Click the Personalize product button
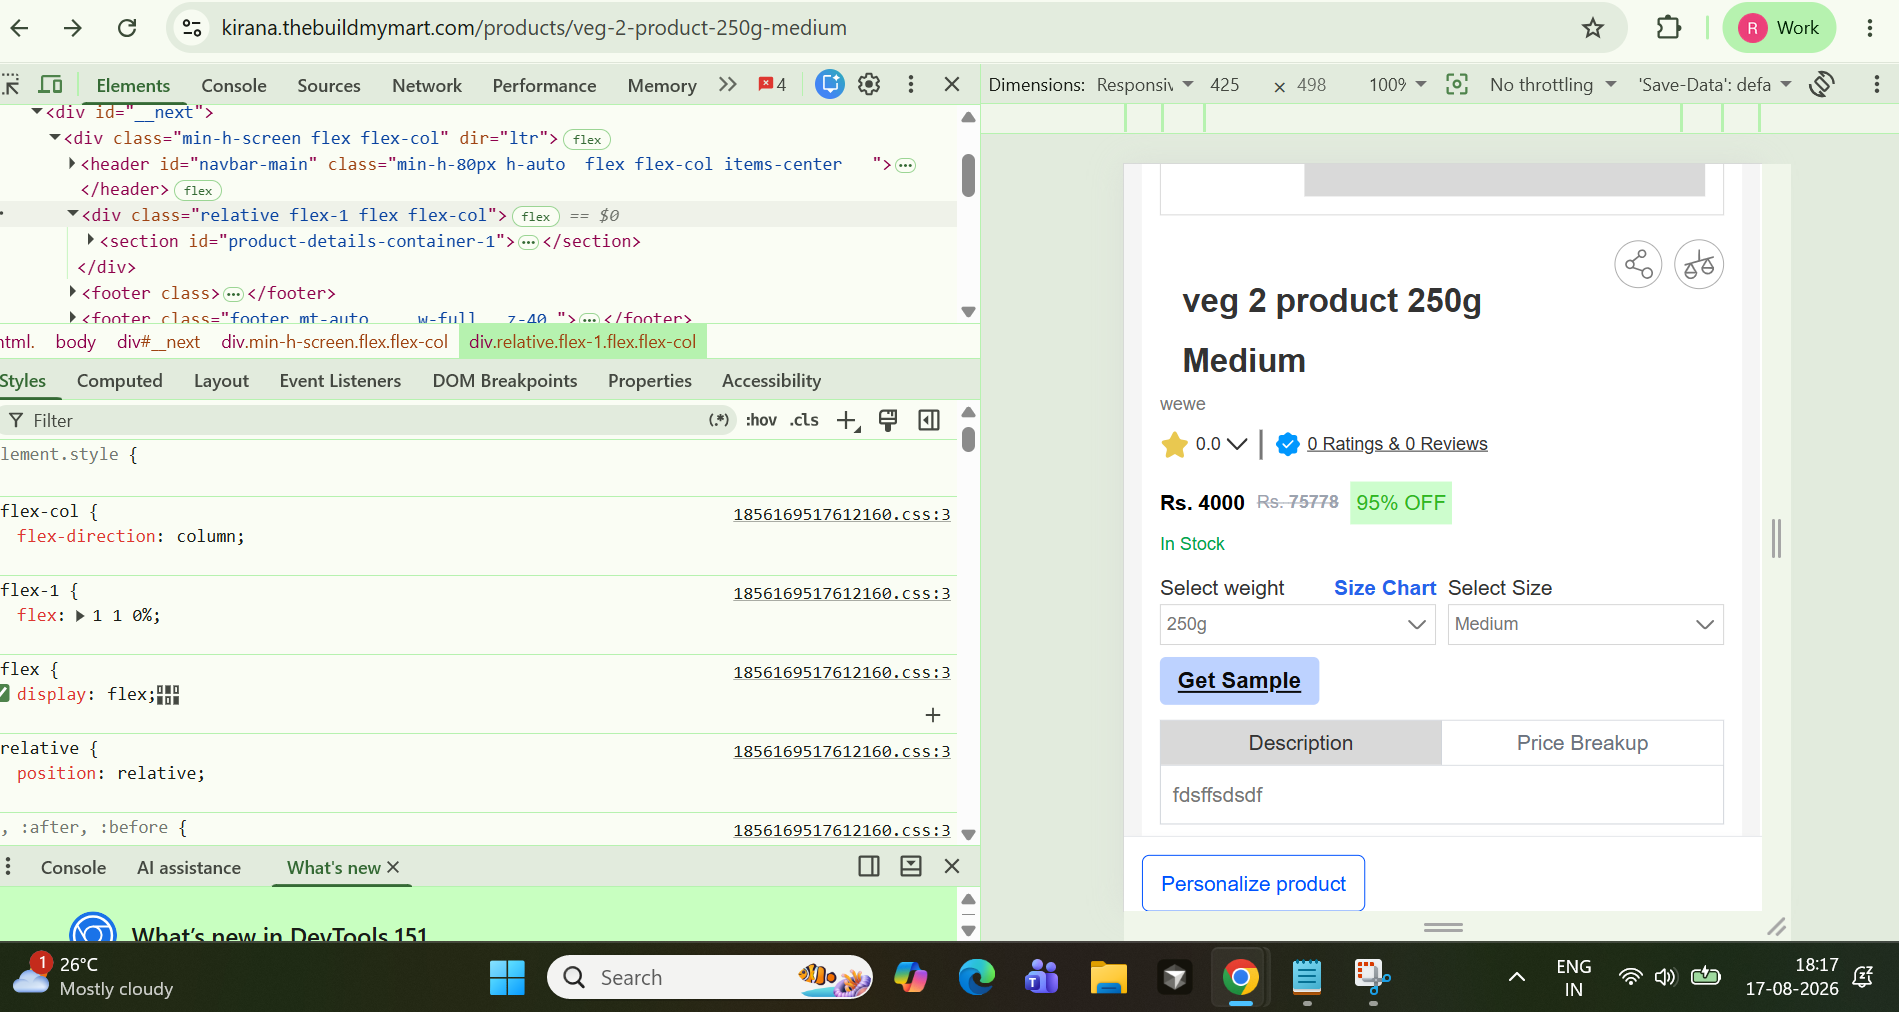This screenshot has width=1899, height=1012. 1253,883
